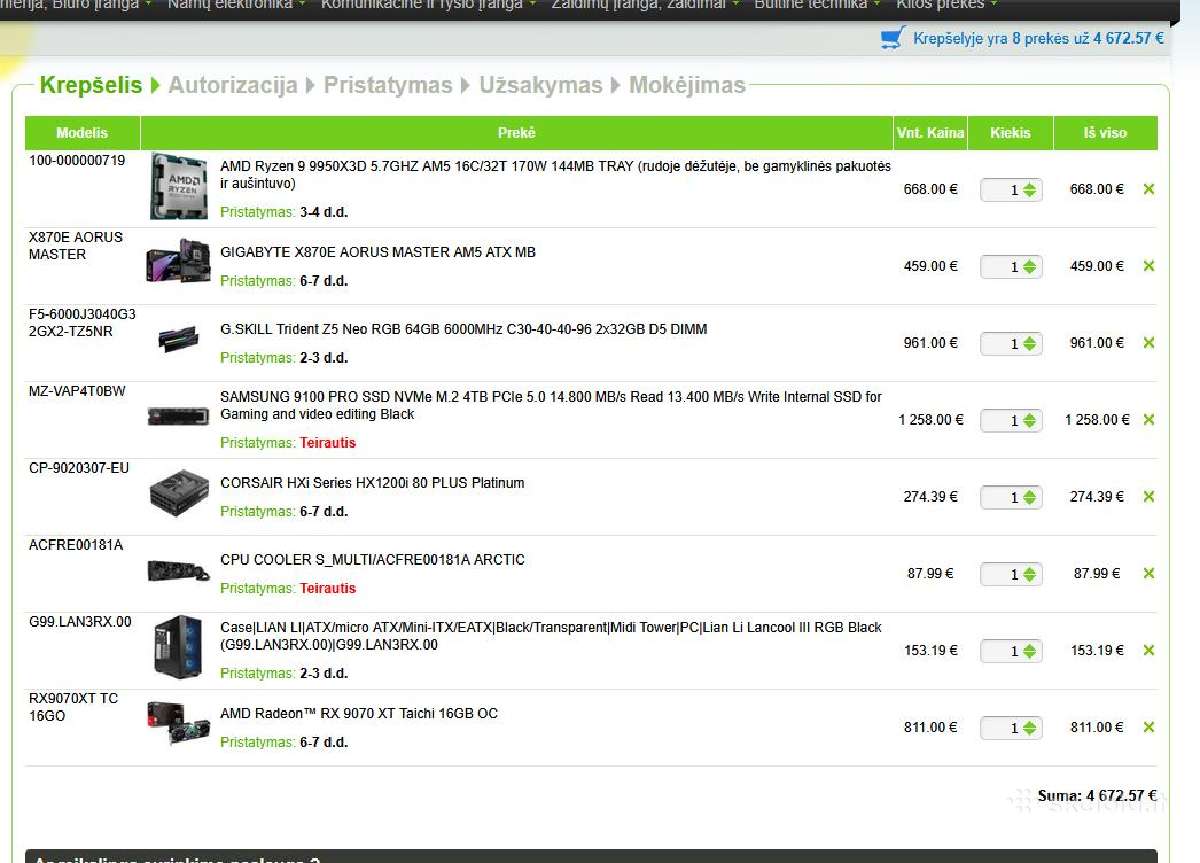1200x863 pixels.
Task: Click model code G99.LAN3RX.00
Action: click(x=80, y=622)
